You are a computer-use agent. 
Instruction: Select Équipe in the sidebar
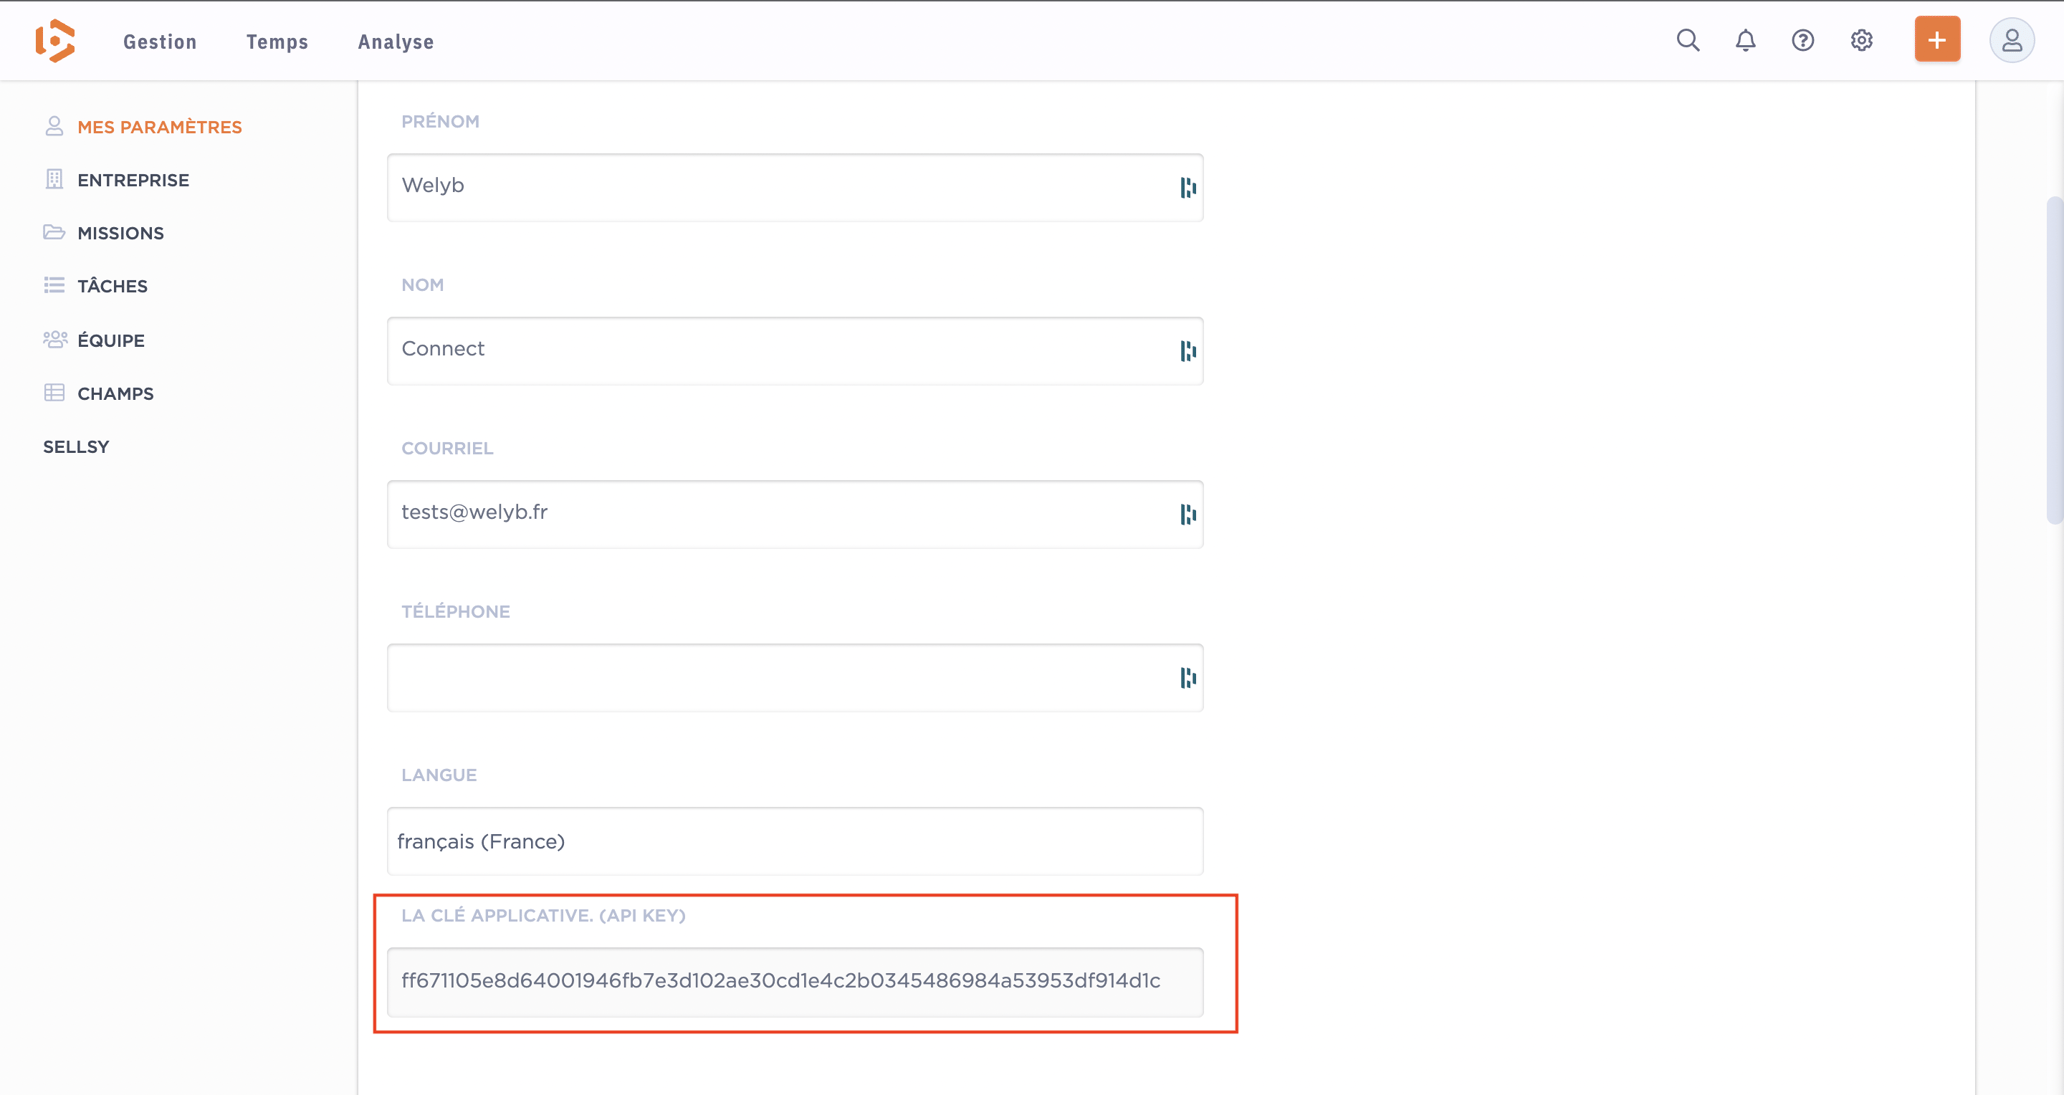pyautogui.click(x=110, y=340)
